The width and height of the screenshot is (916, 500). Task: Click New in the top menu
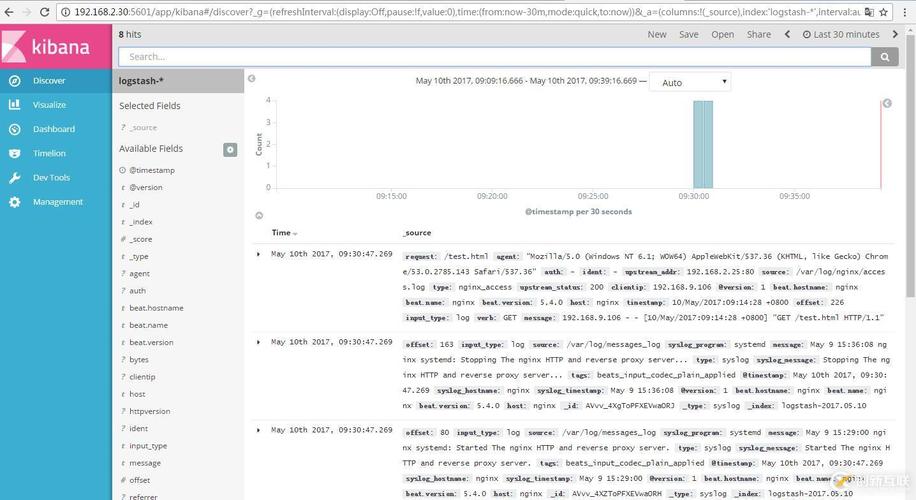pyautogui.click(x=656, y=34)
